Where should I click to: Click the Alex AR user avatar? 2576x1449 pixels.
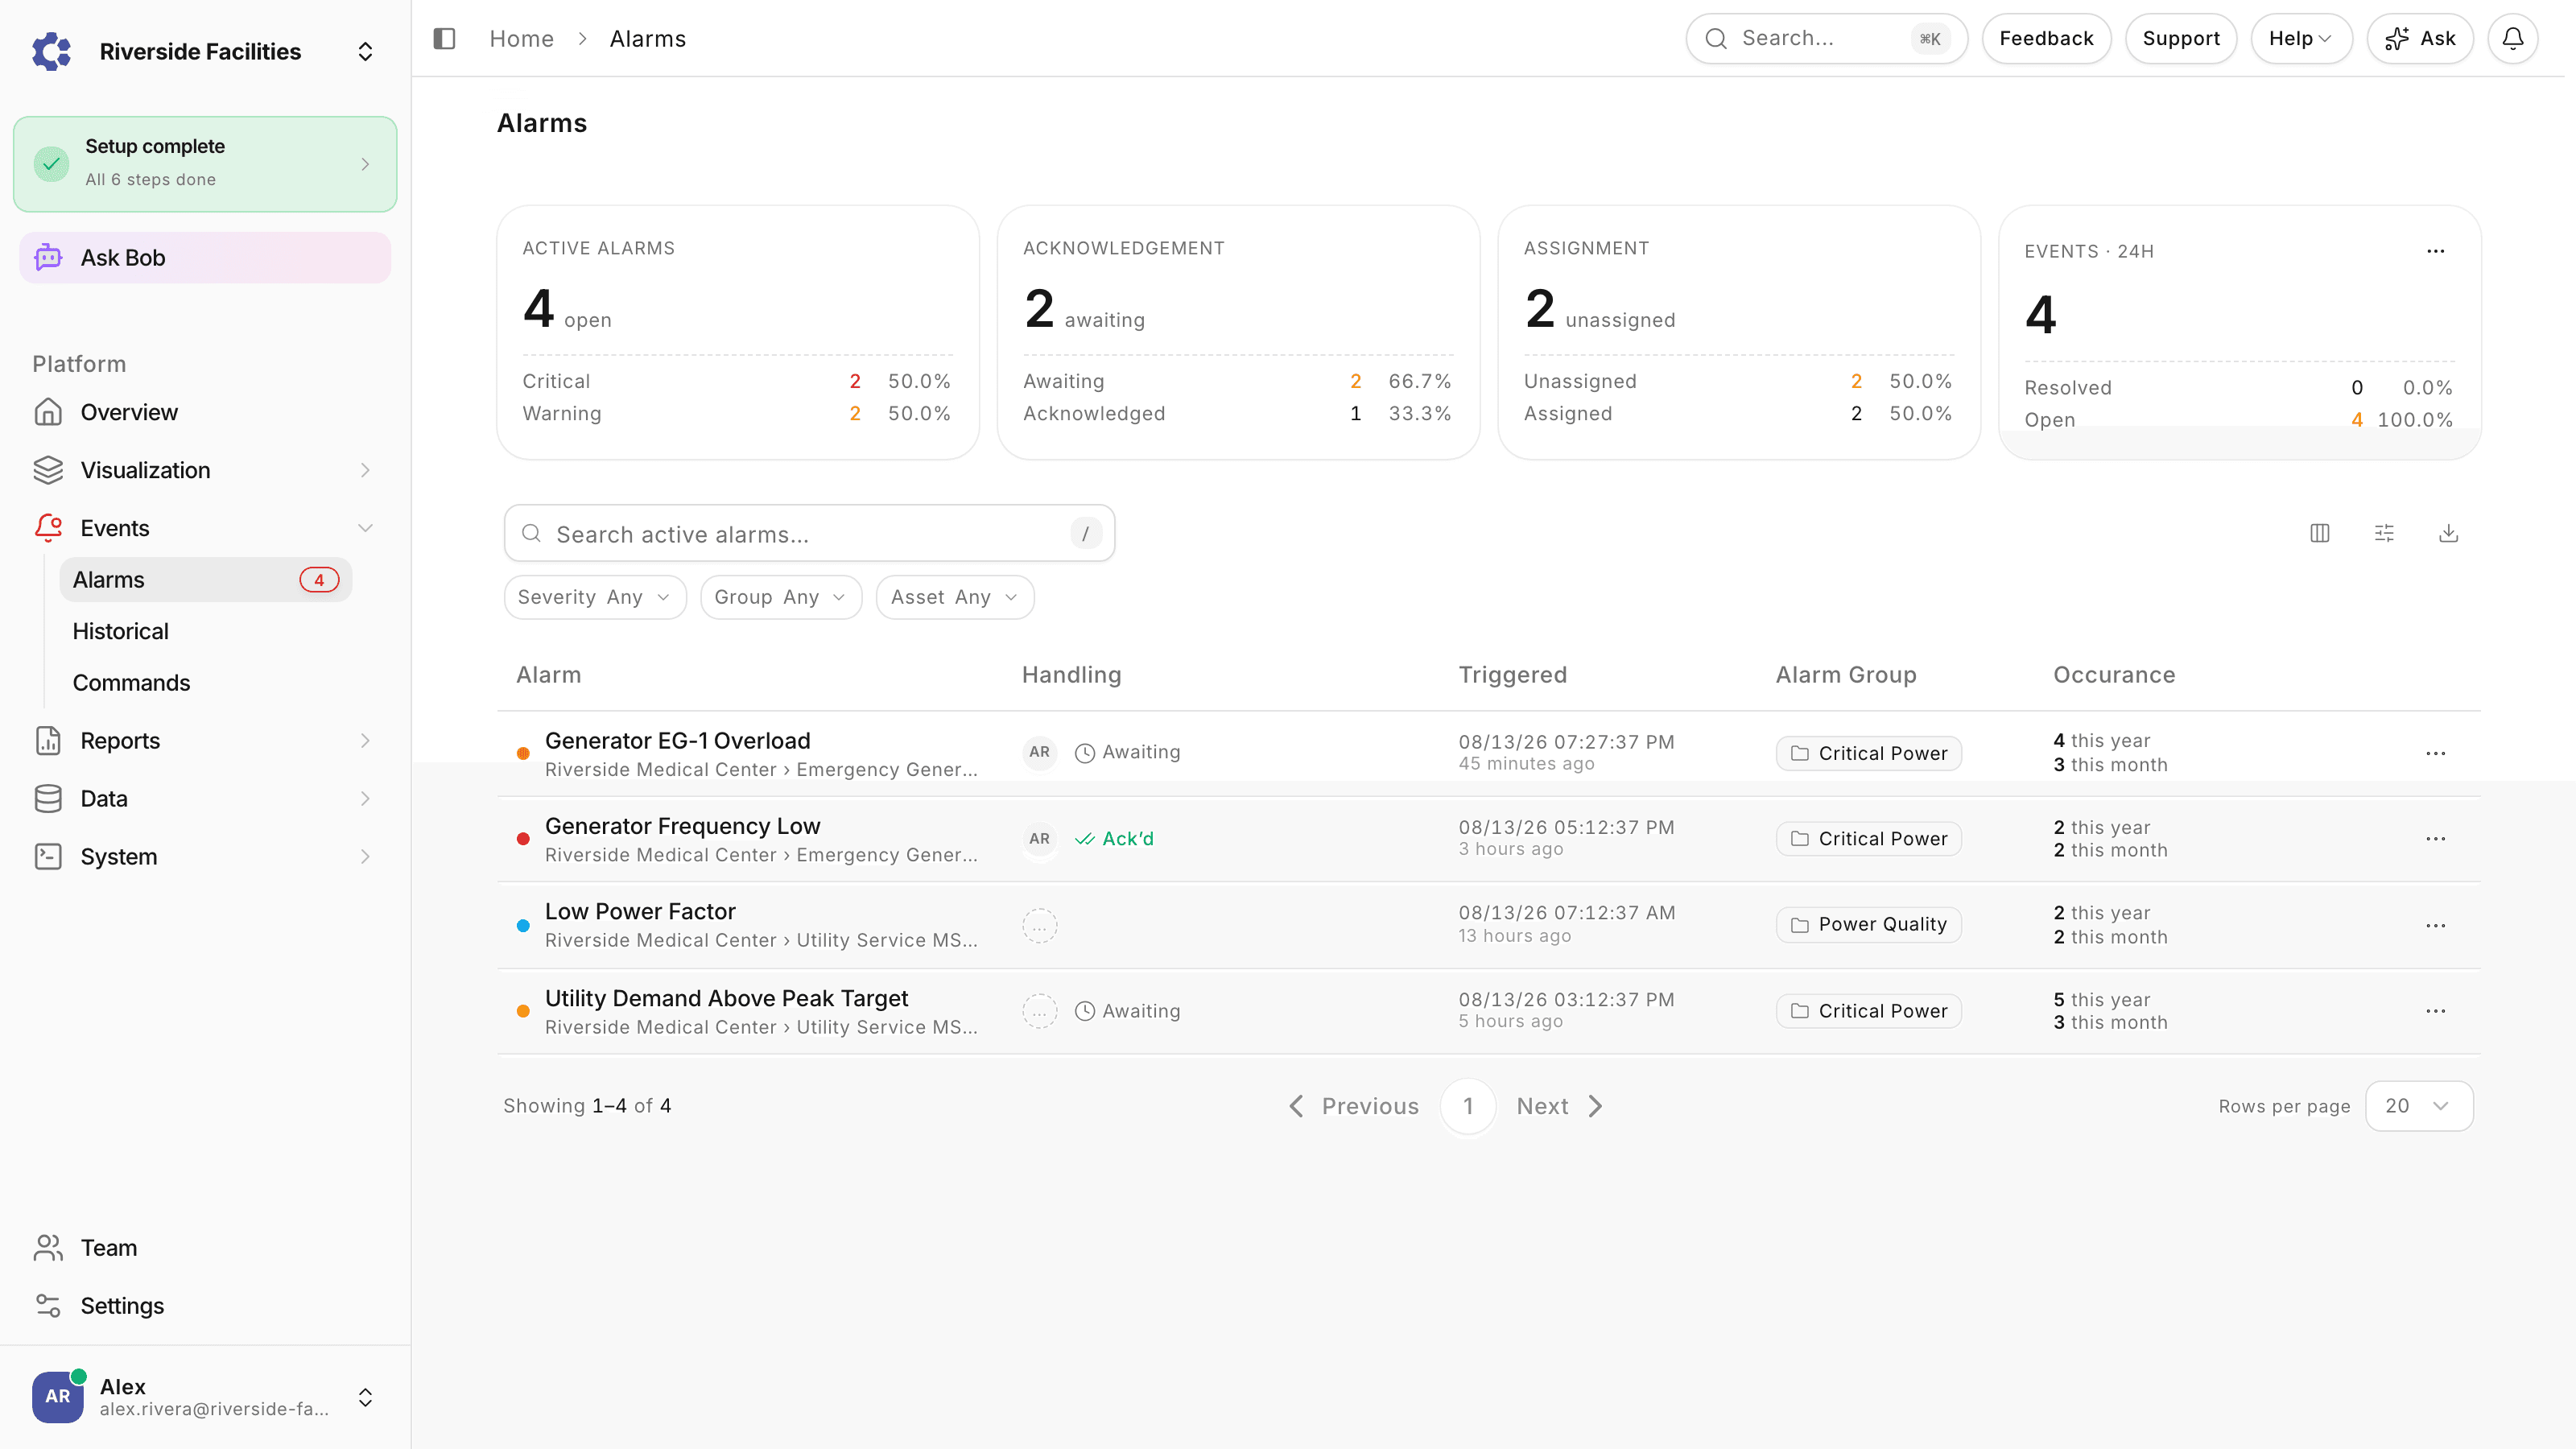pyautogui.click(x=57, y=1396)
